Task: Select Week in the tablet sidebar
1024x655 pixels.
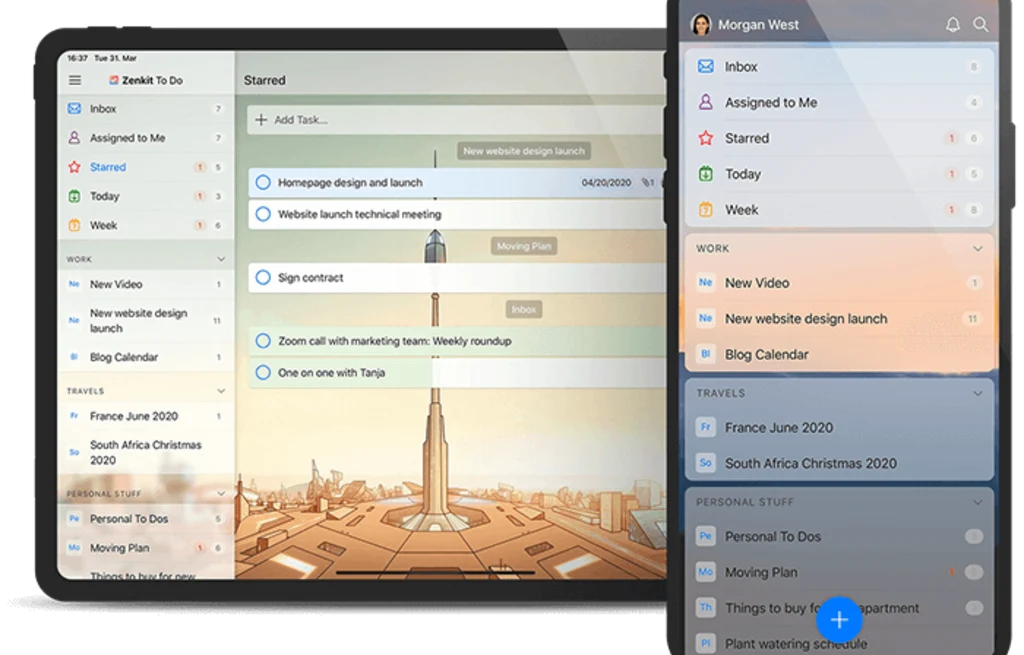Action: click(146, 225)
